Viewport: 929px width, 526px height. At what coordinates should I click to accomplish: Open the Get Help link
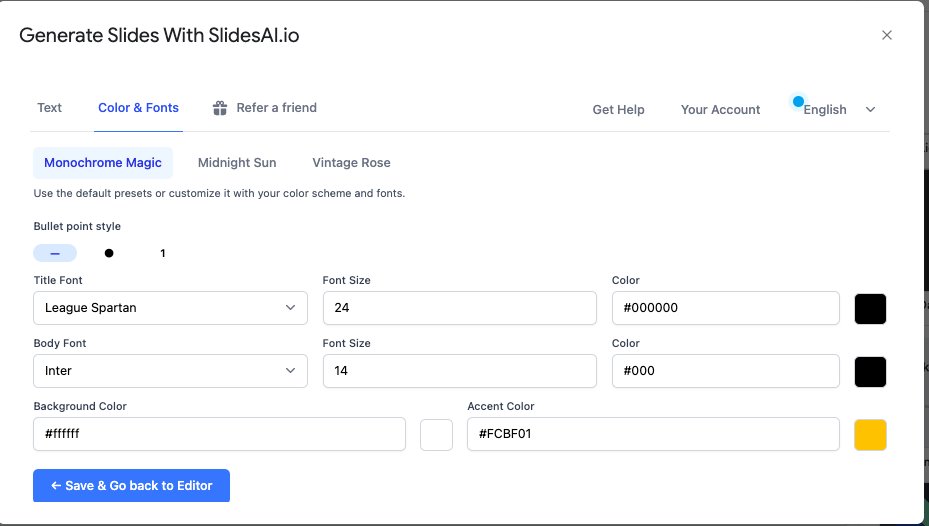tap(619, 110)
